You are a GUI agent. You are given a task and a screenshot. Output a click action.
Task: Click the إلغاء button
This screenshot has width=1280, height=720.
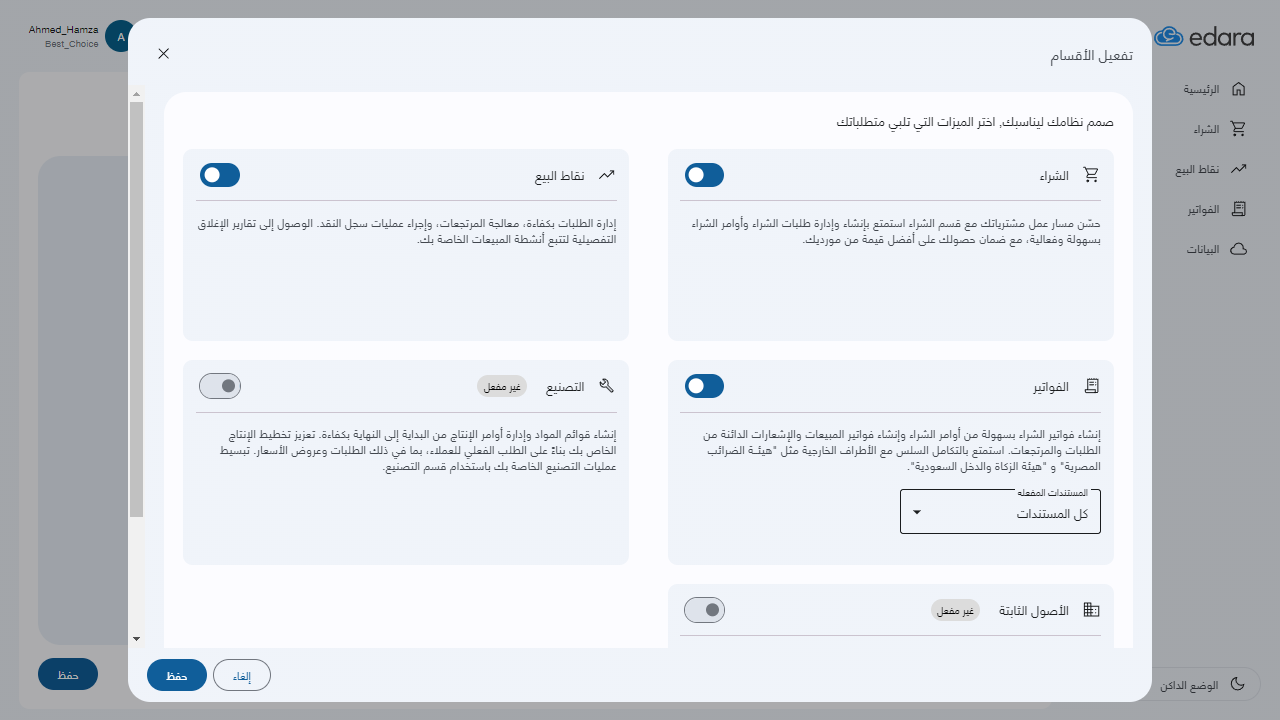pos(242,676)
